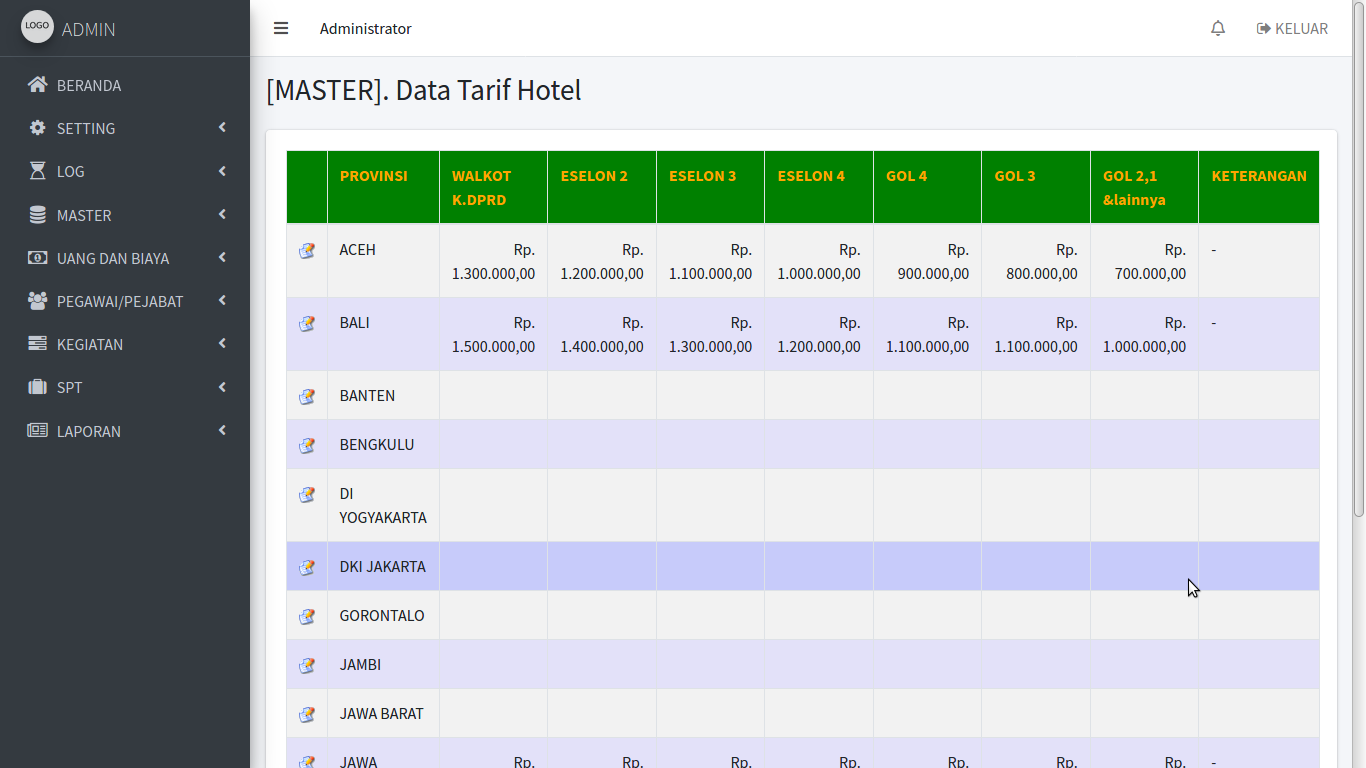Edit the DI YOGYAKARTA row

click(307, 494)
